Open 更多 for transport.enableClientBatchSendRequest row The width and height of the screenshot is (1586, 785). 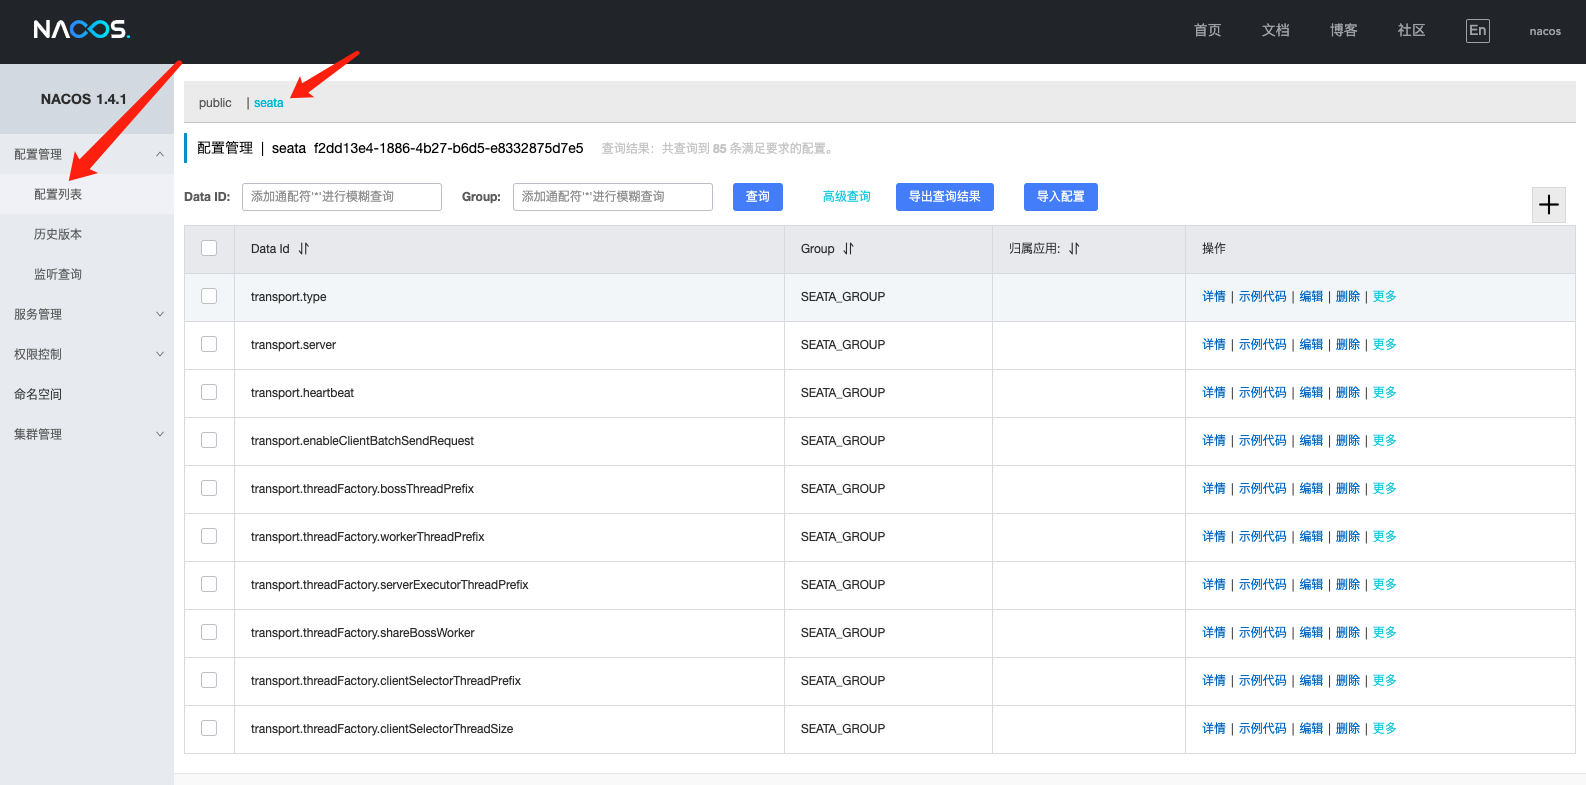1384,441
